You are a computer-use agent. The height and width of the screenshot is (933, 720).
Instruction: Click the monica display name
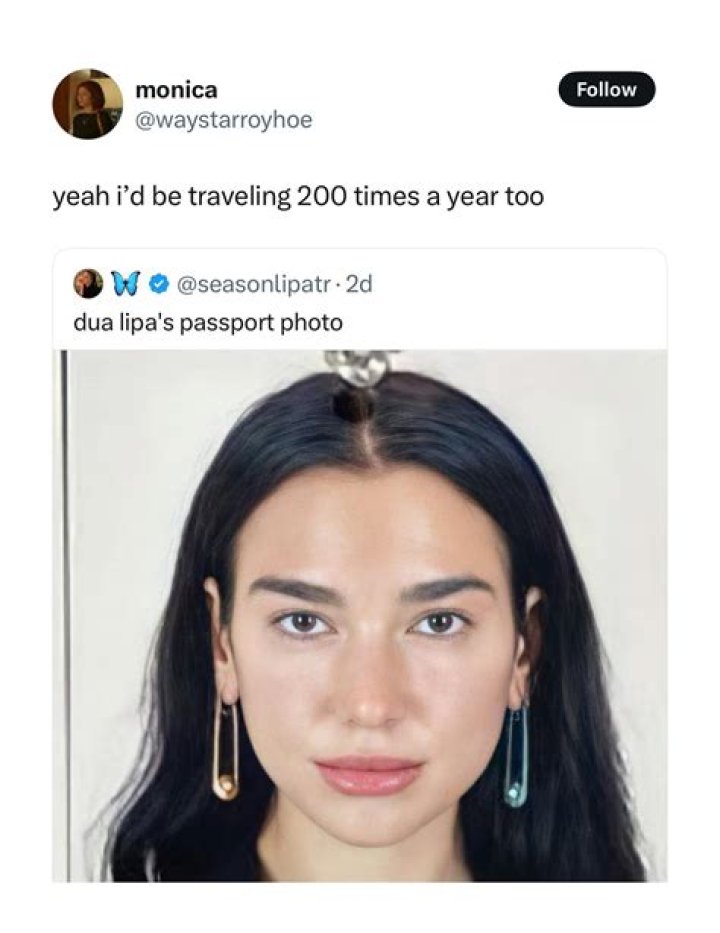177,90
